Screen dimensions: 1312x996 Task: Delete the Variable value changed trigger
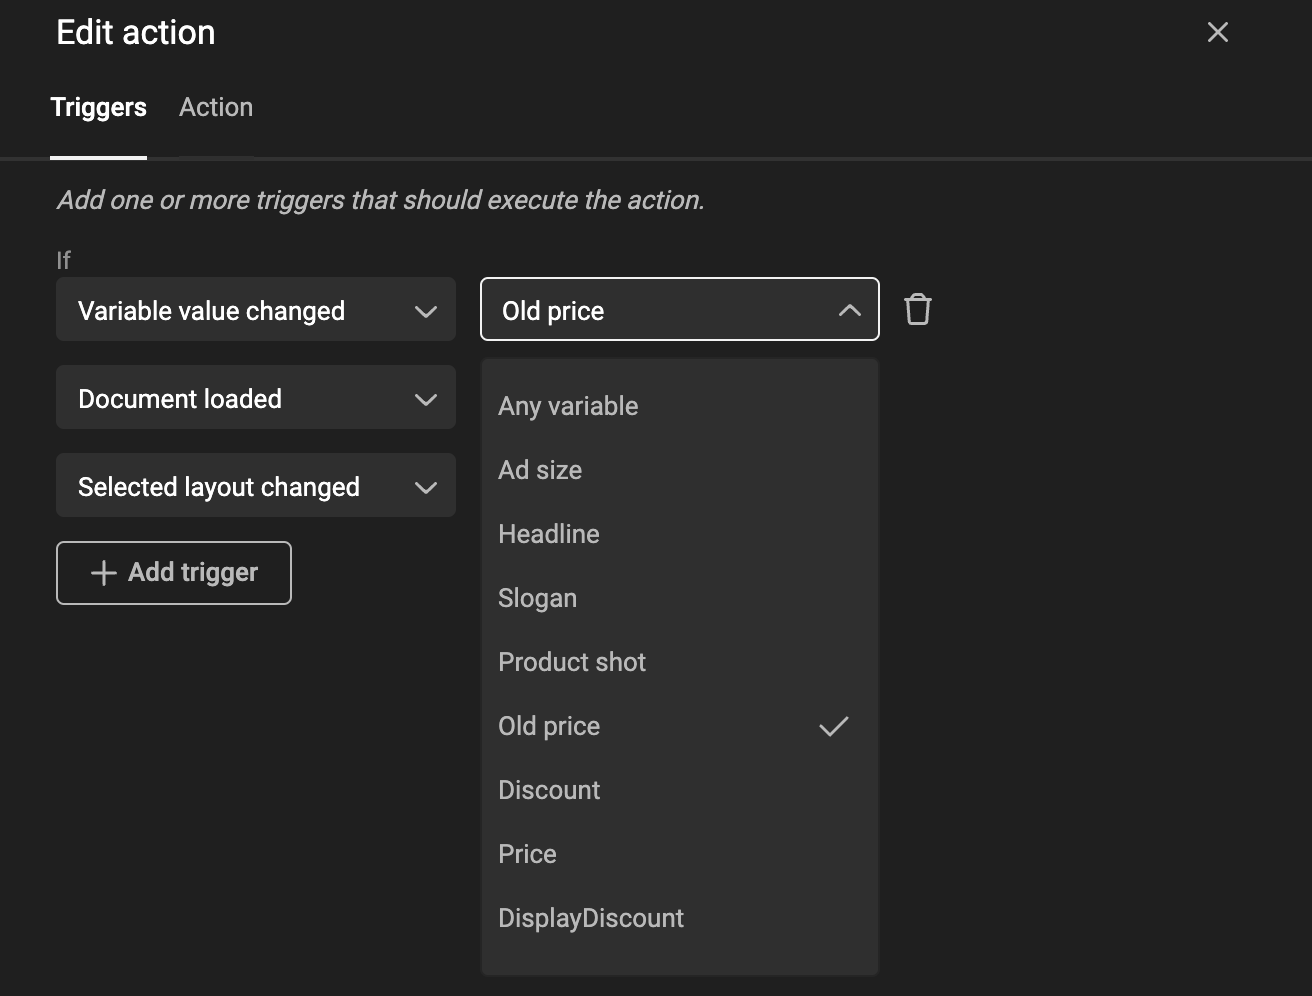click(918, 309)
